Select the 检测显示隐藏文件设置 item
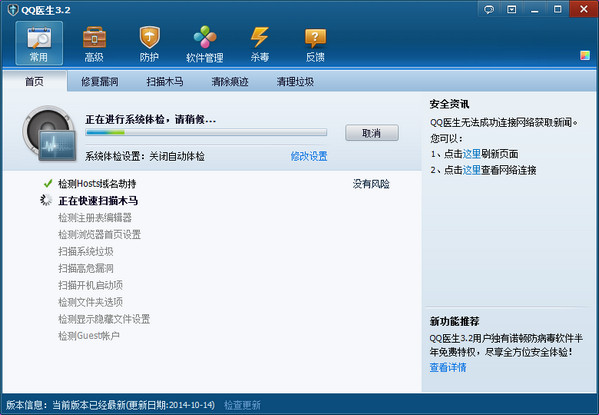 104,319
